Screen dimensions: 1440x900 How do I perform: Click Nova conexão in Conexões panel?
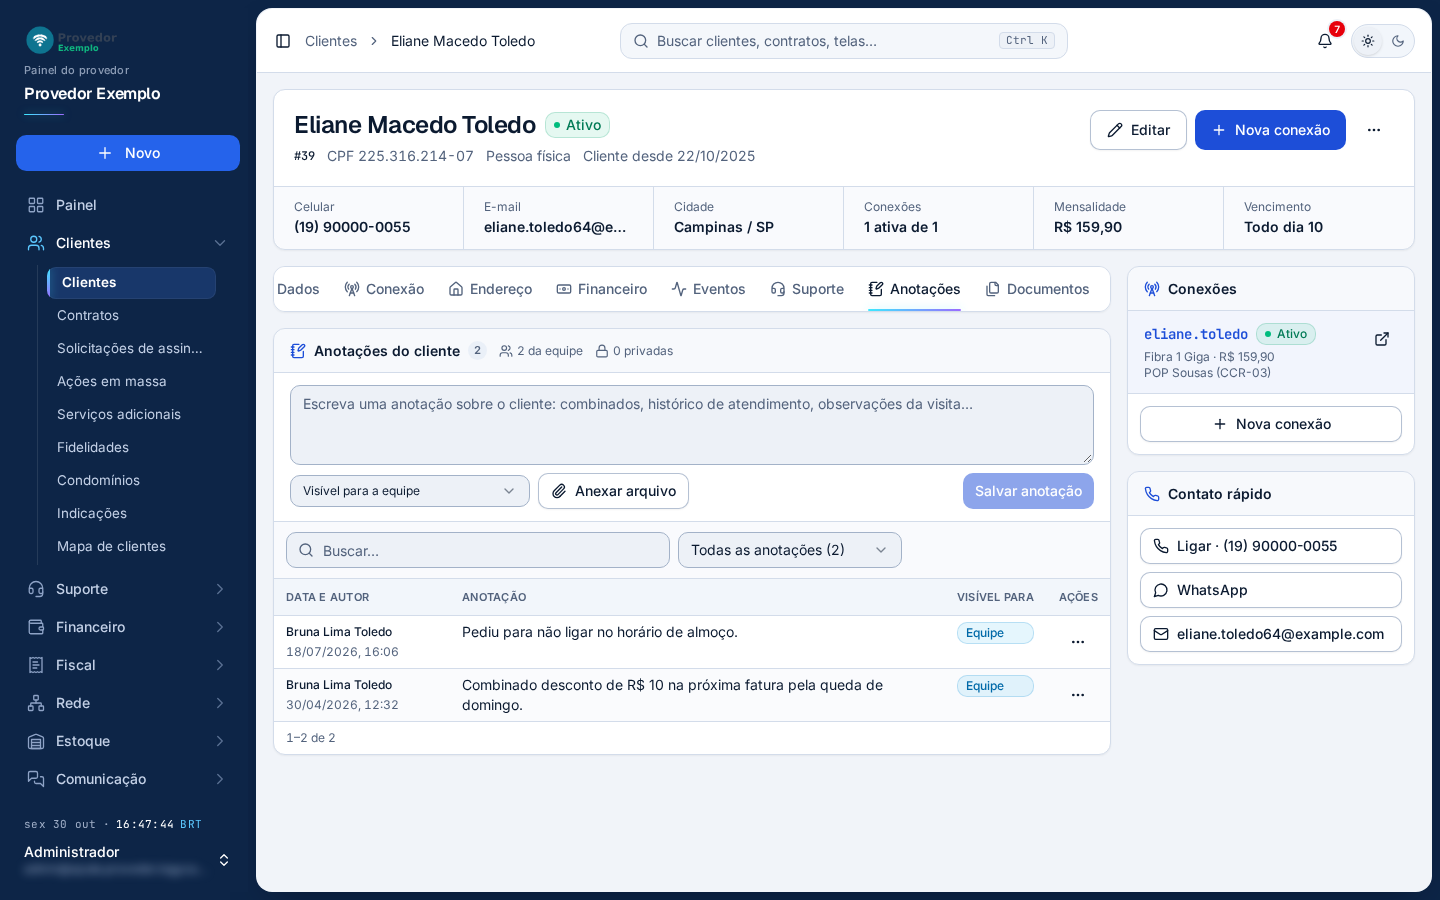pyautogui.click(x=1271, y=424)
